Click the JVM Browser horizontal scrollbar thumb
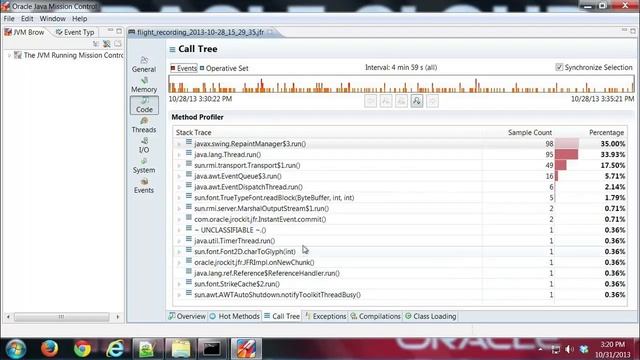This screenshot has height=360, width=640. click(x=61, y=317)
